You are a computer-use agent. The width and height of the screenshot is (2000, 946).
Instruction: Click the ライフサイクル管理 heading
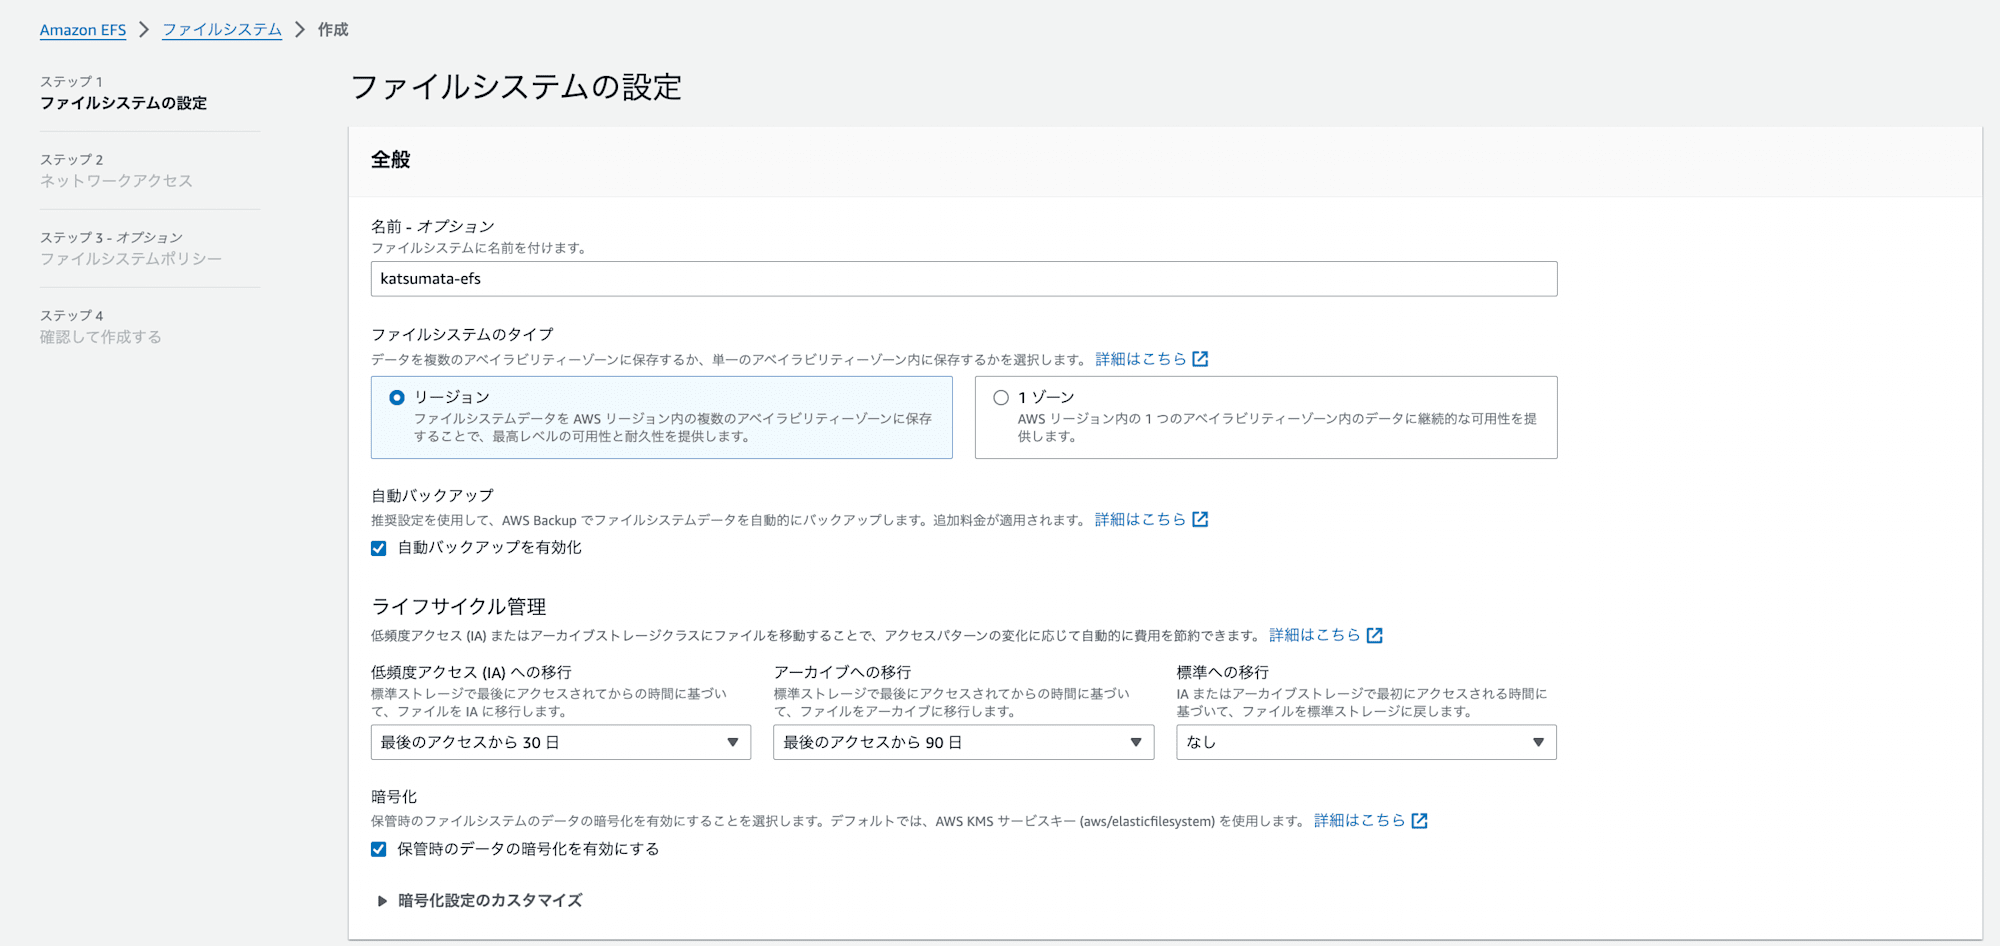[459, 607]
